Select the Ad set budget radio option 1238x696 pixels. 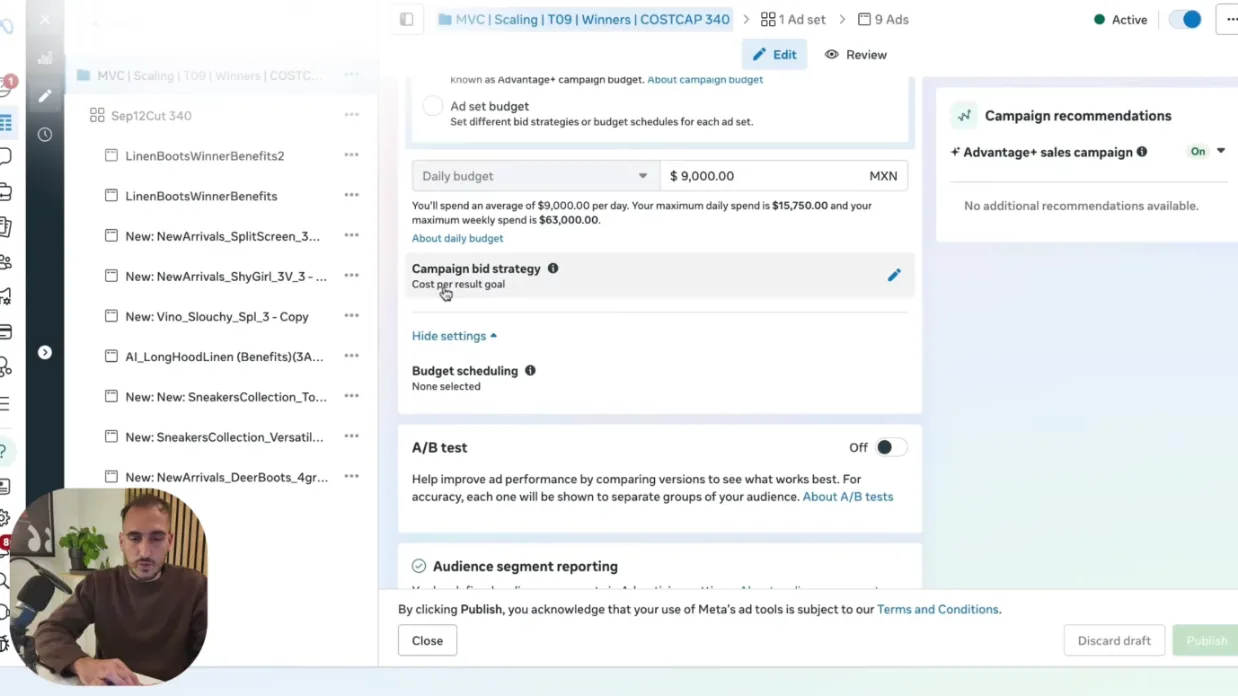coord(432,106)
